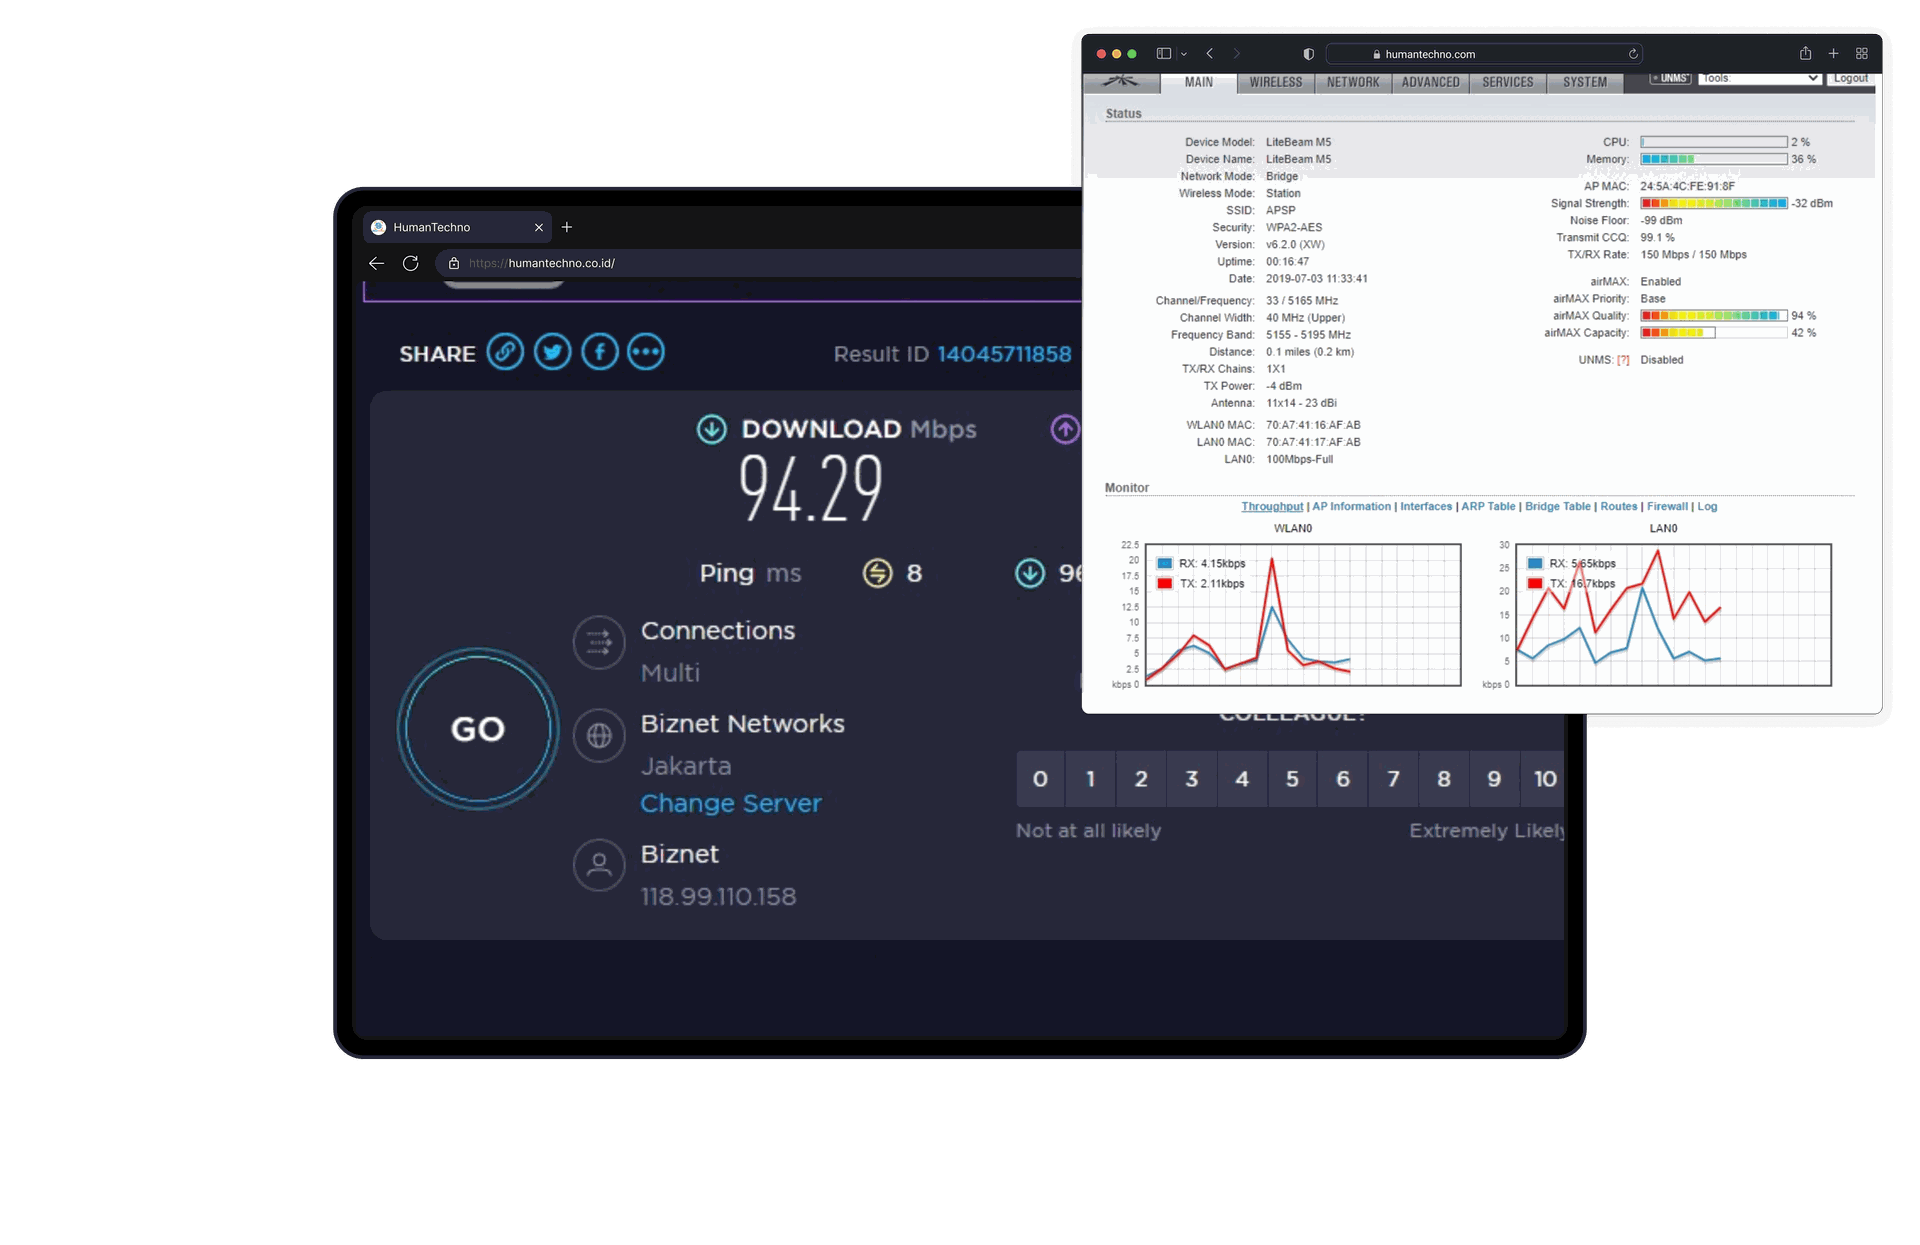Click the Safari humantechno.com address field
Image resolution: width=1920 pixels, height=1245 pixels.
click(1484, 54)
